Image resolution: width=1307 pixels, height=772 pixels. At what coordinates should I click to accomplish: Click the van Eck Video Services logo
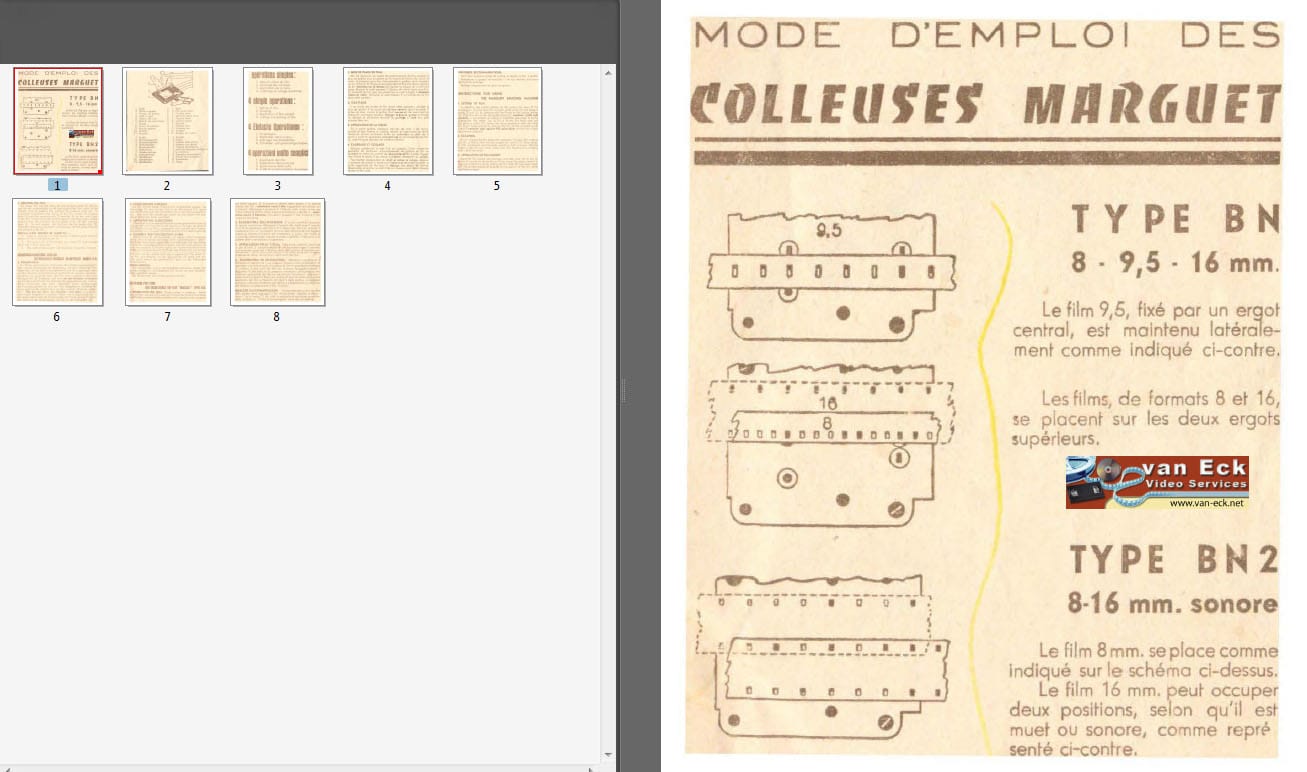[1157, 477]
